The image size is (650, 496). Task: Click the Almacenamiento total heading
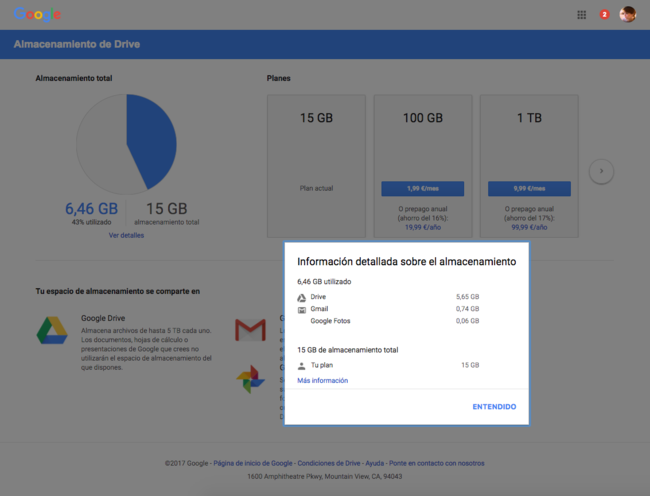[x=74, y=78]
